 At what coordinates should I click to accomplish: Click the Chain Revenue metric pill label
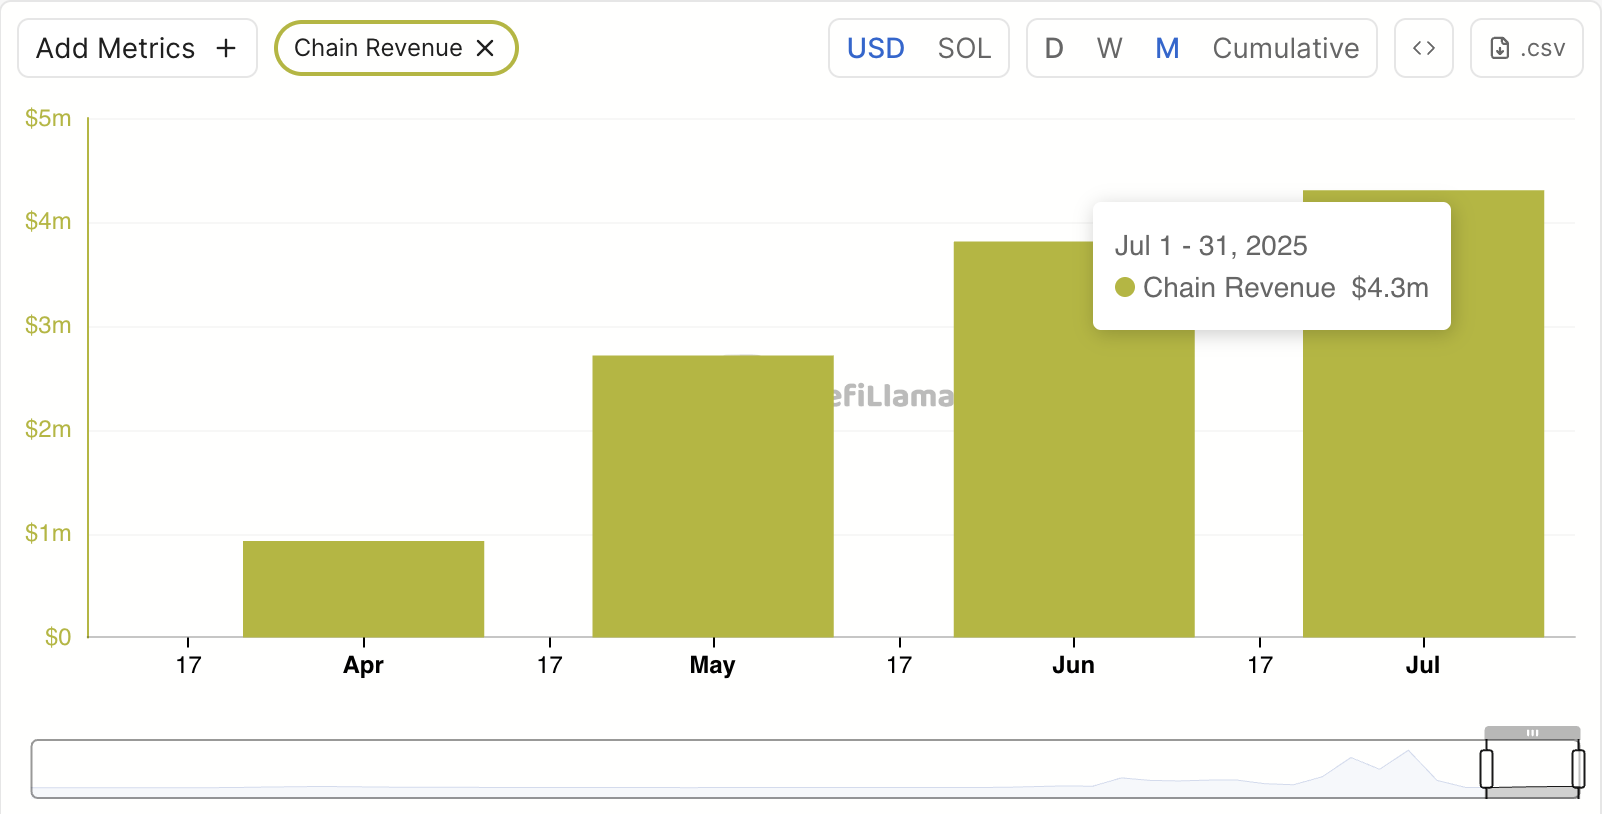tap(378, 48)
